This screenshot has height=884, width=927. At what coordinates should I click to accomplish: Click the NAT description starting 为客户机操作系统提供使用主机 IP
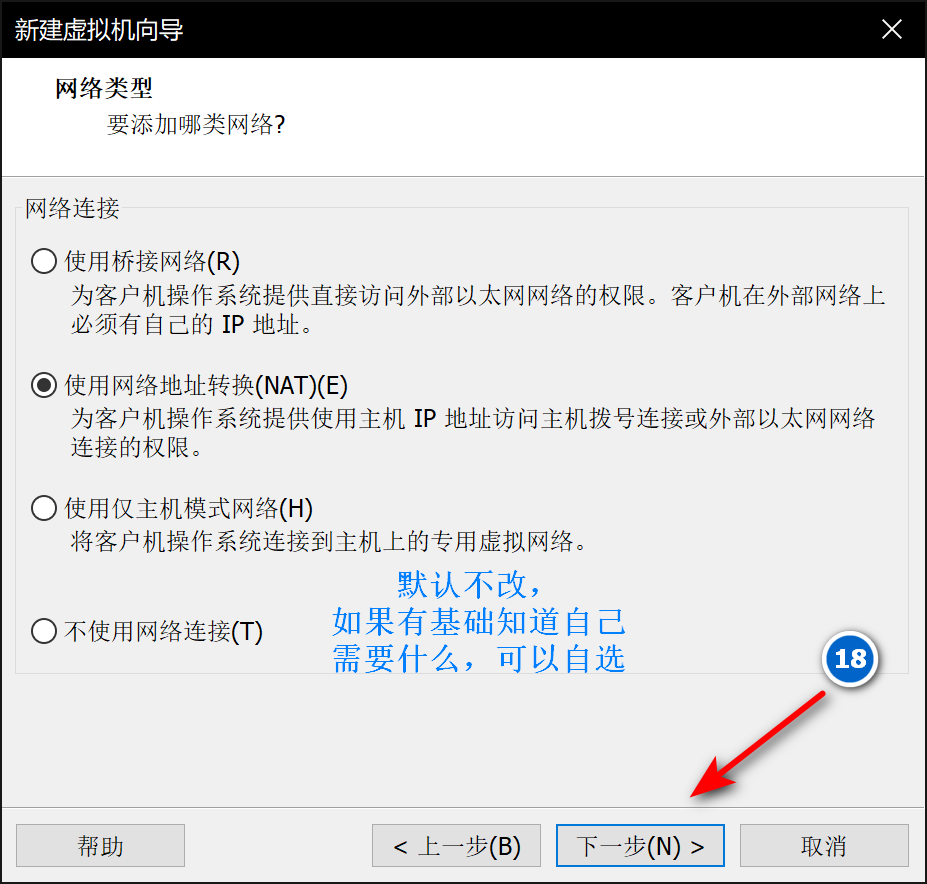pos(472,433)
